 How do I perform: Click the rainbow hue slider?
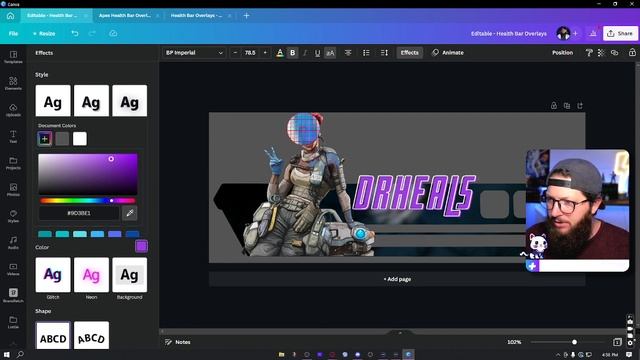click(x=87, y=200)
